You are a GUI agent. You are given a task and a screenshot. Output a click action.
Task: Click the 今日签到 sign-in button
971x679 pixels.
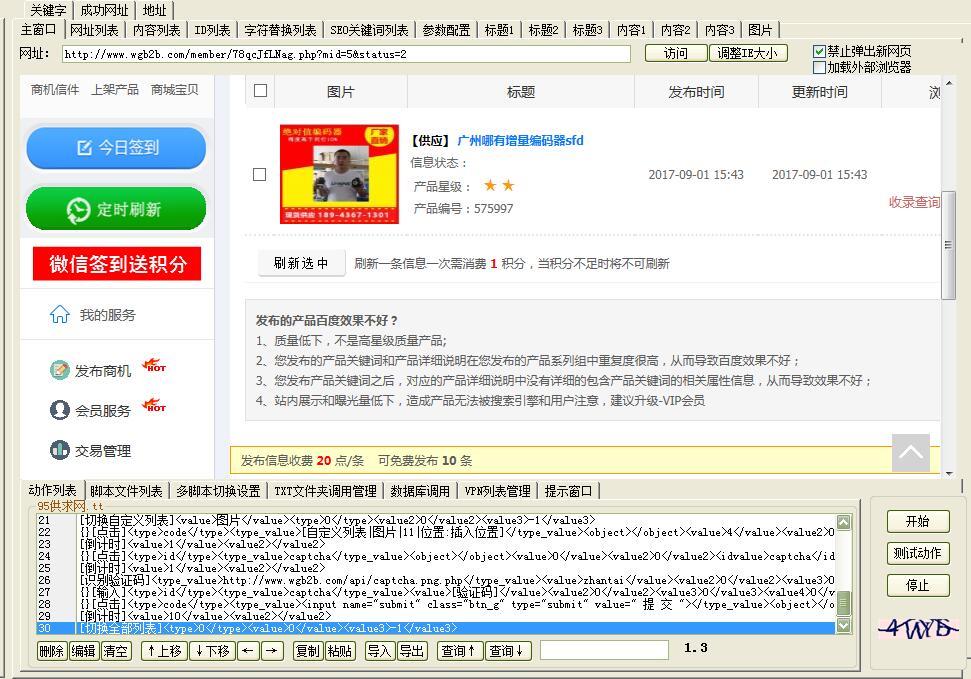point(116,148)
